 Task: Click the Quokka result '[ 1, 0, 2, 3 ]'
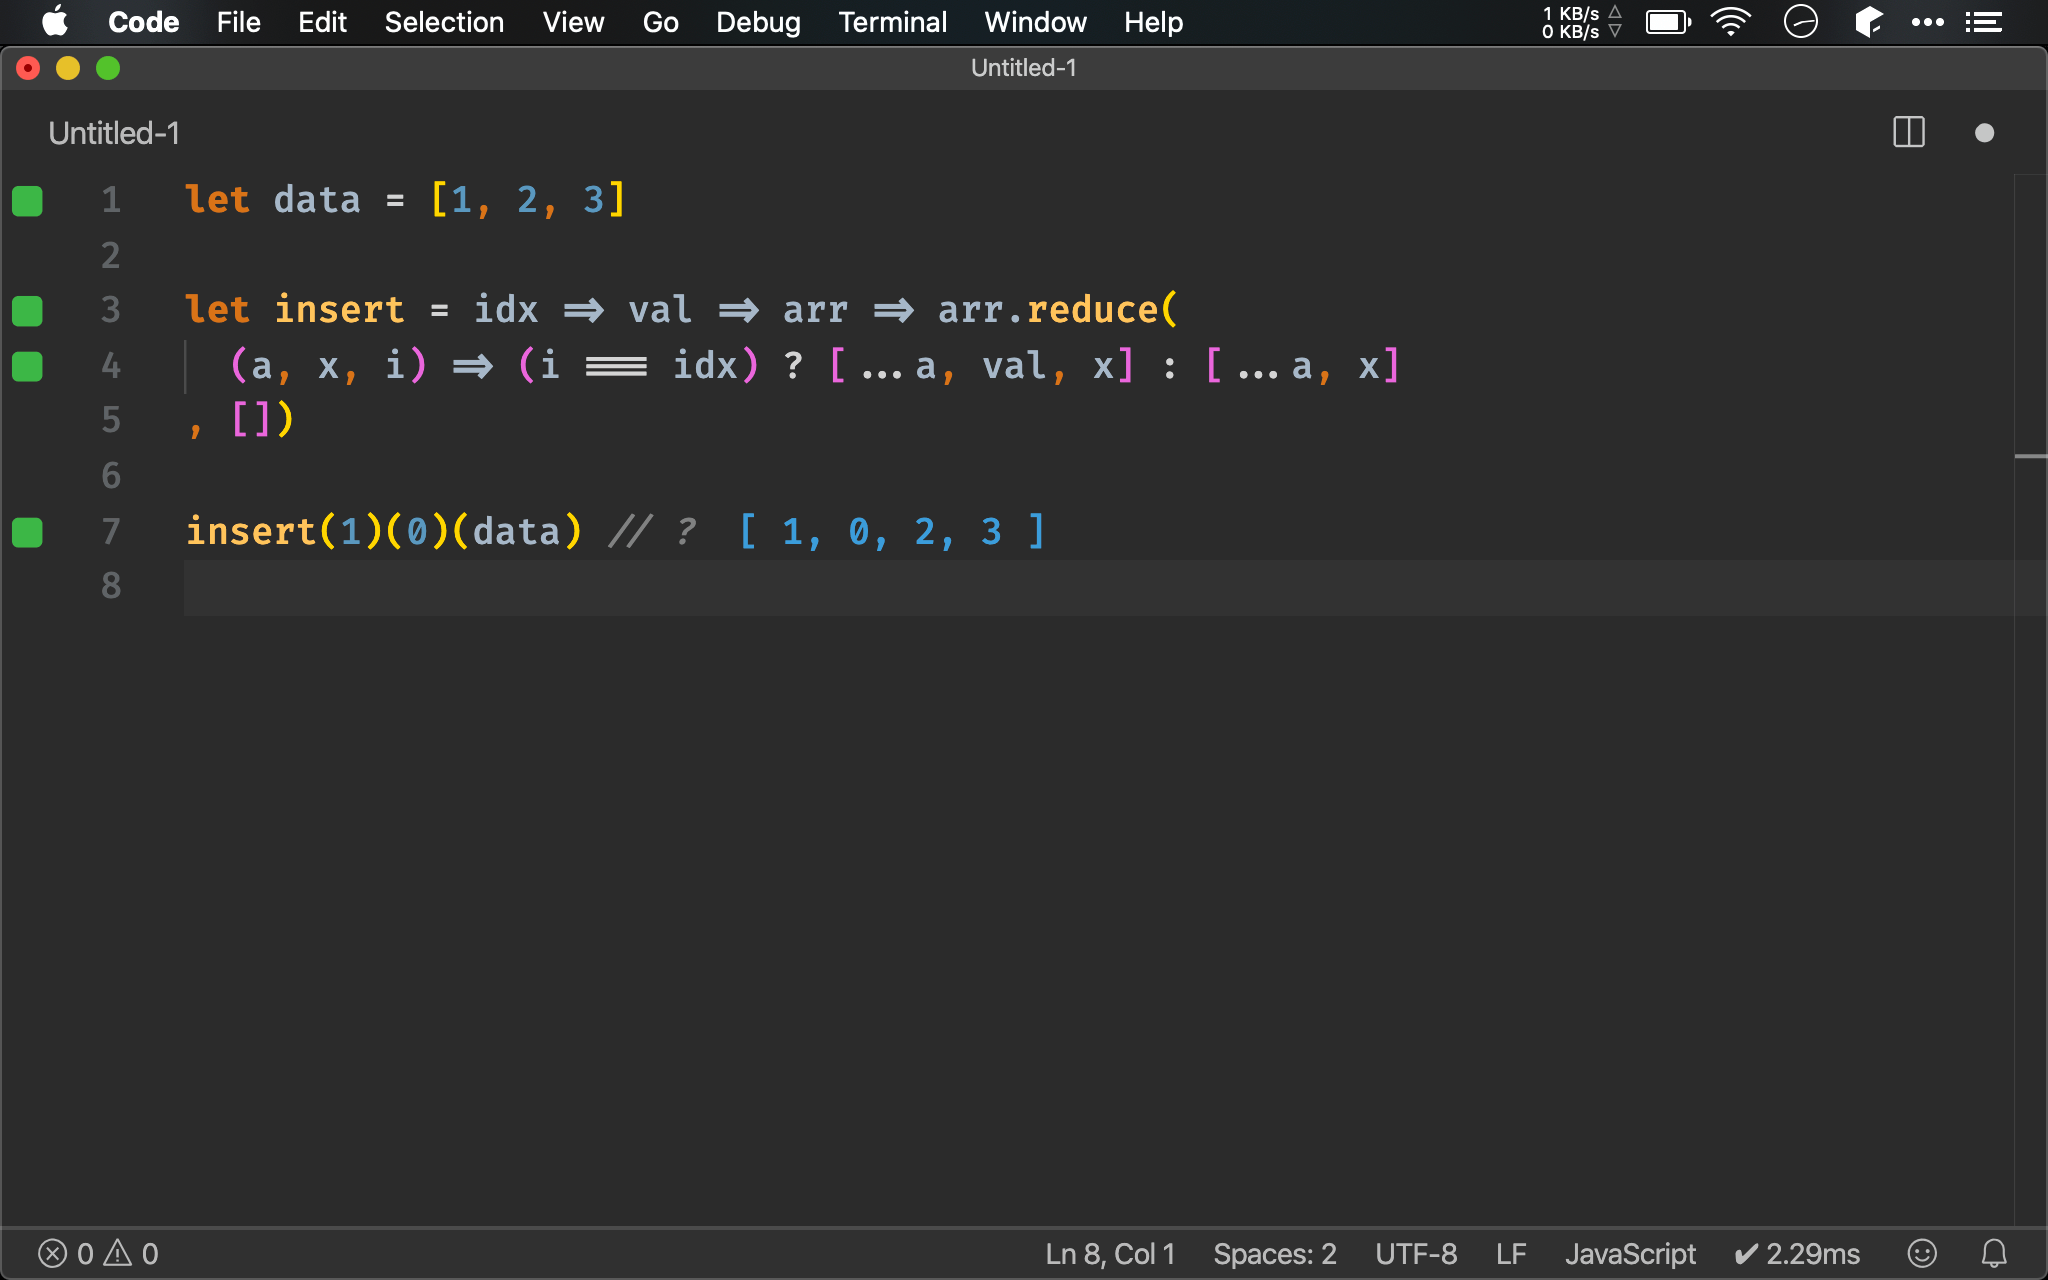892,531
